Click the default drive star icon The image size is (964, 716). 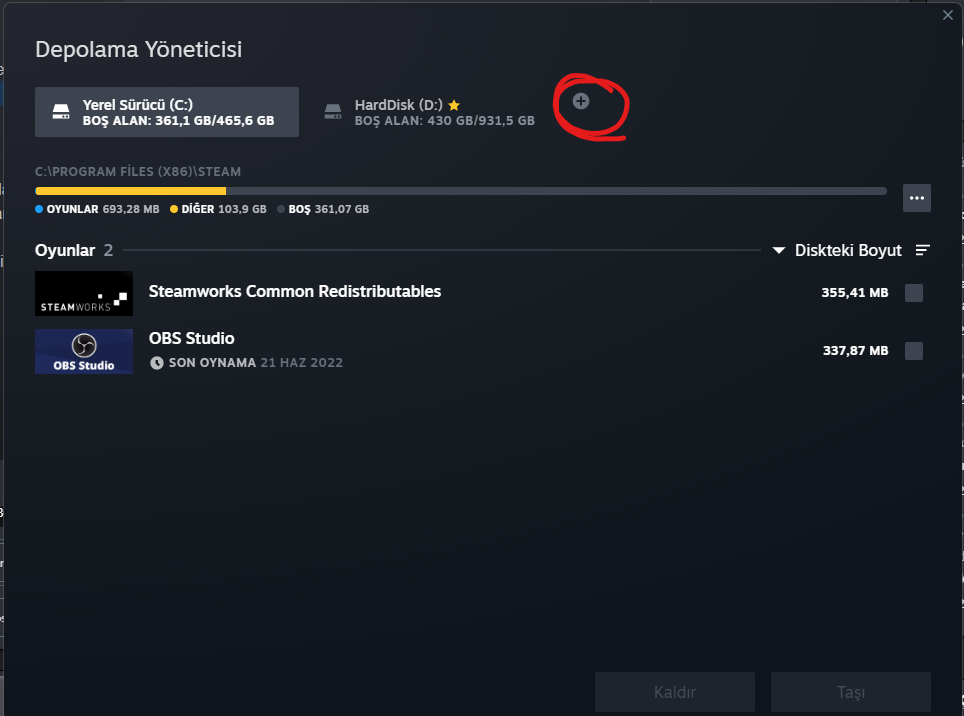coord(454,105)
